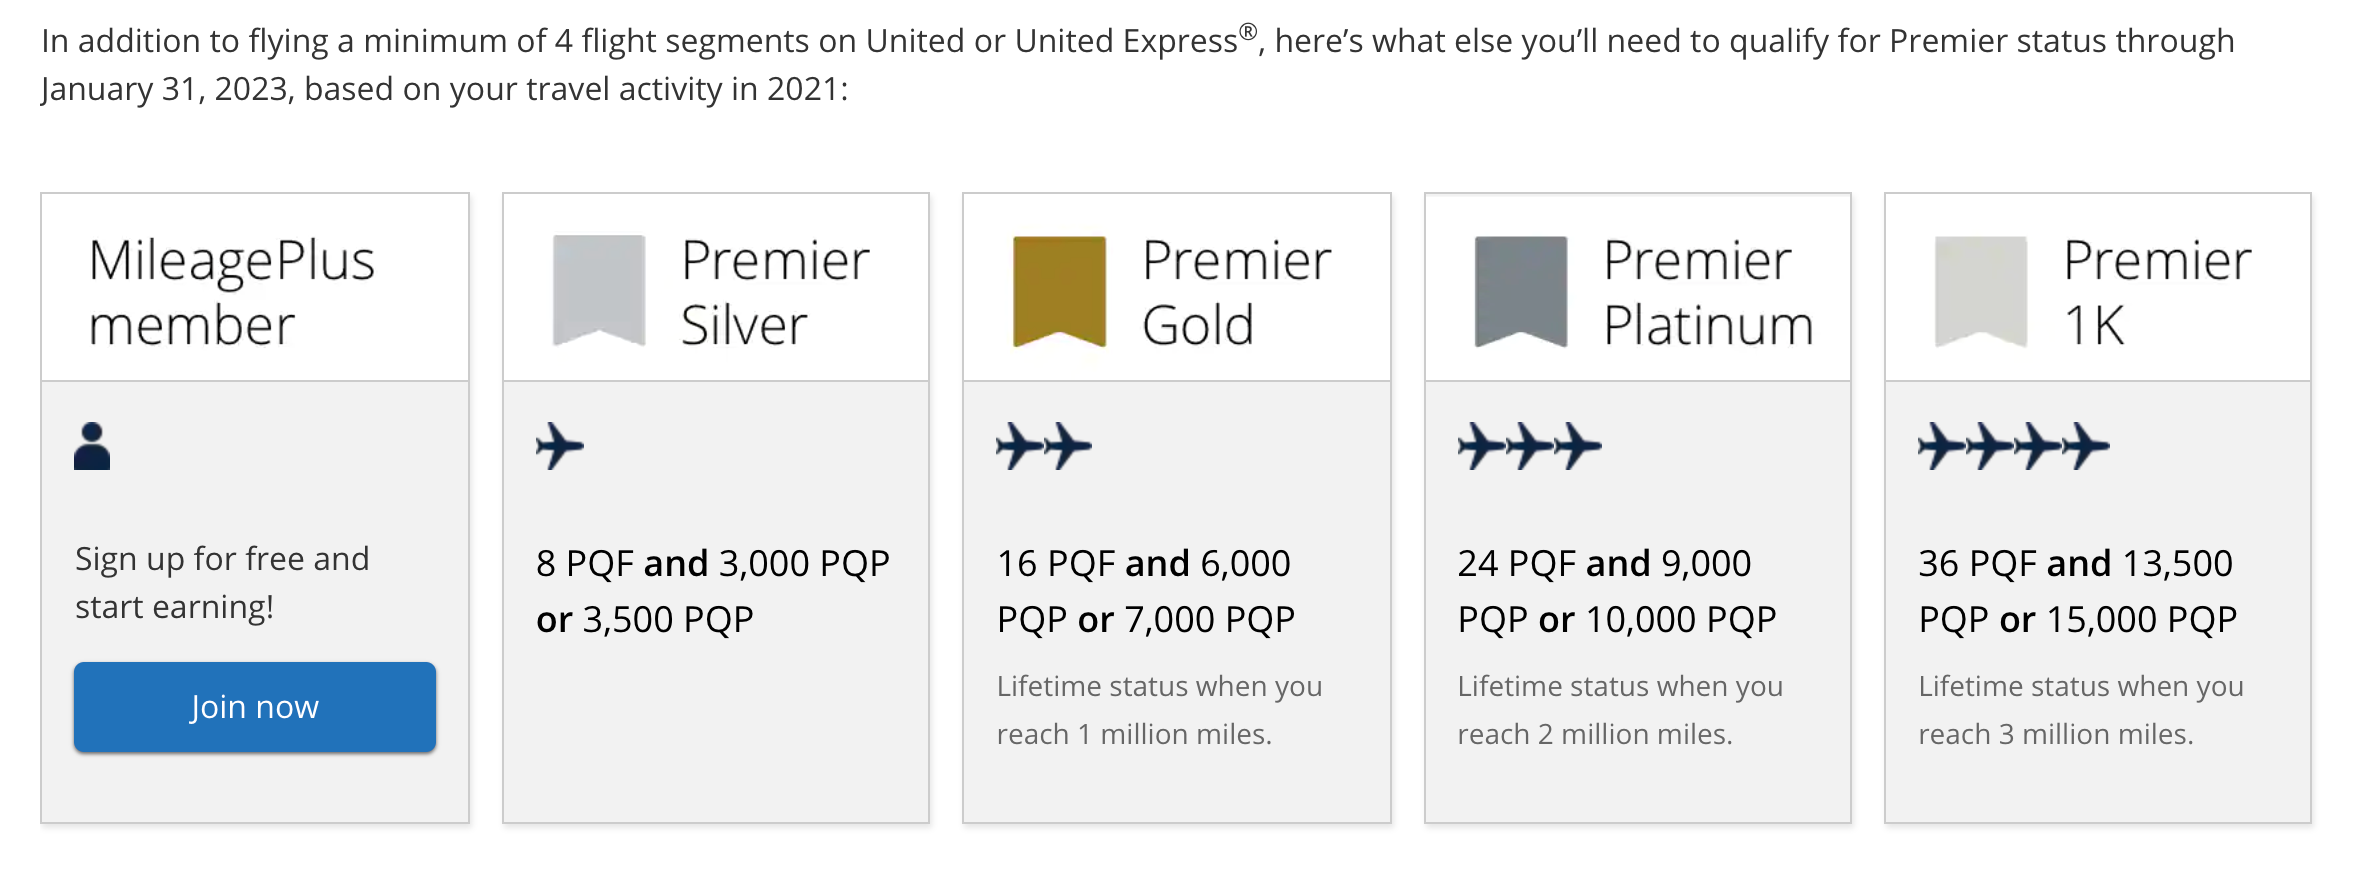Image resolution: width=2360 pixels, height=874 pixels.
Task: Click the single airplane icon under Silver
Action: click(x=559, y=446)
